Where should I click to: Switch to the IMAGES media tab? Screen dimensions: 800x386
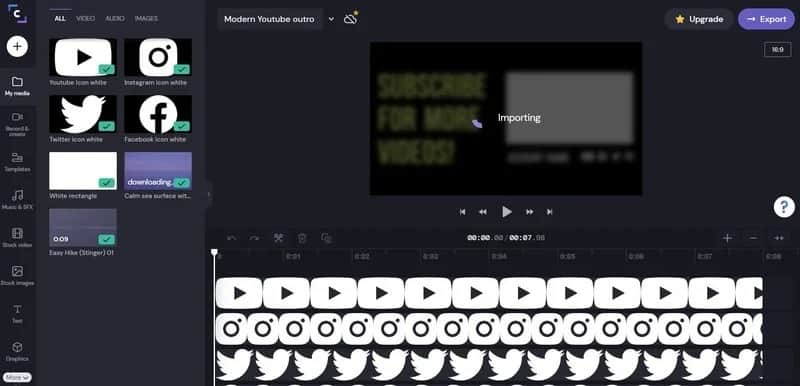pyautogui.click(x=146, y=18)
